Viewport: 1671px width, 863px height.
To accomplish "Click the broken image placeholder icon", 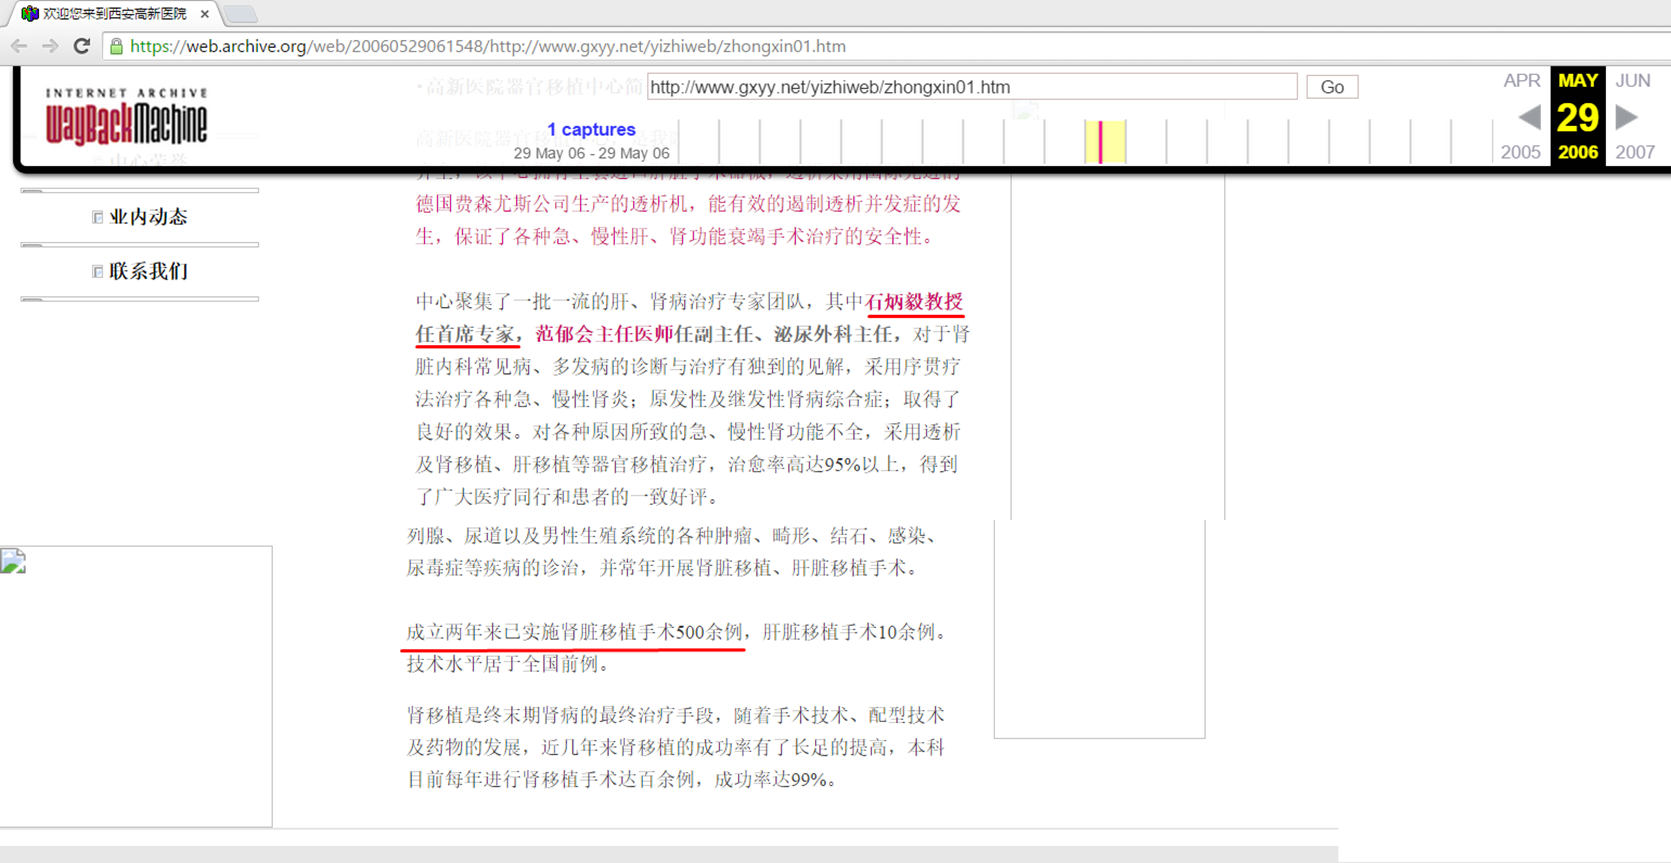I will coord(13,561).
